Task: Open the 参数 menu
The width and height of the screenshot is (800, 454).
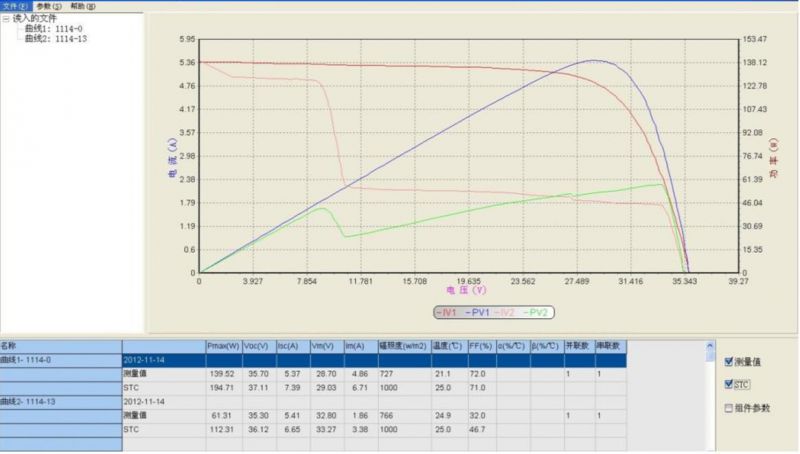Action: point(49,5)
